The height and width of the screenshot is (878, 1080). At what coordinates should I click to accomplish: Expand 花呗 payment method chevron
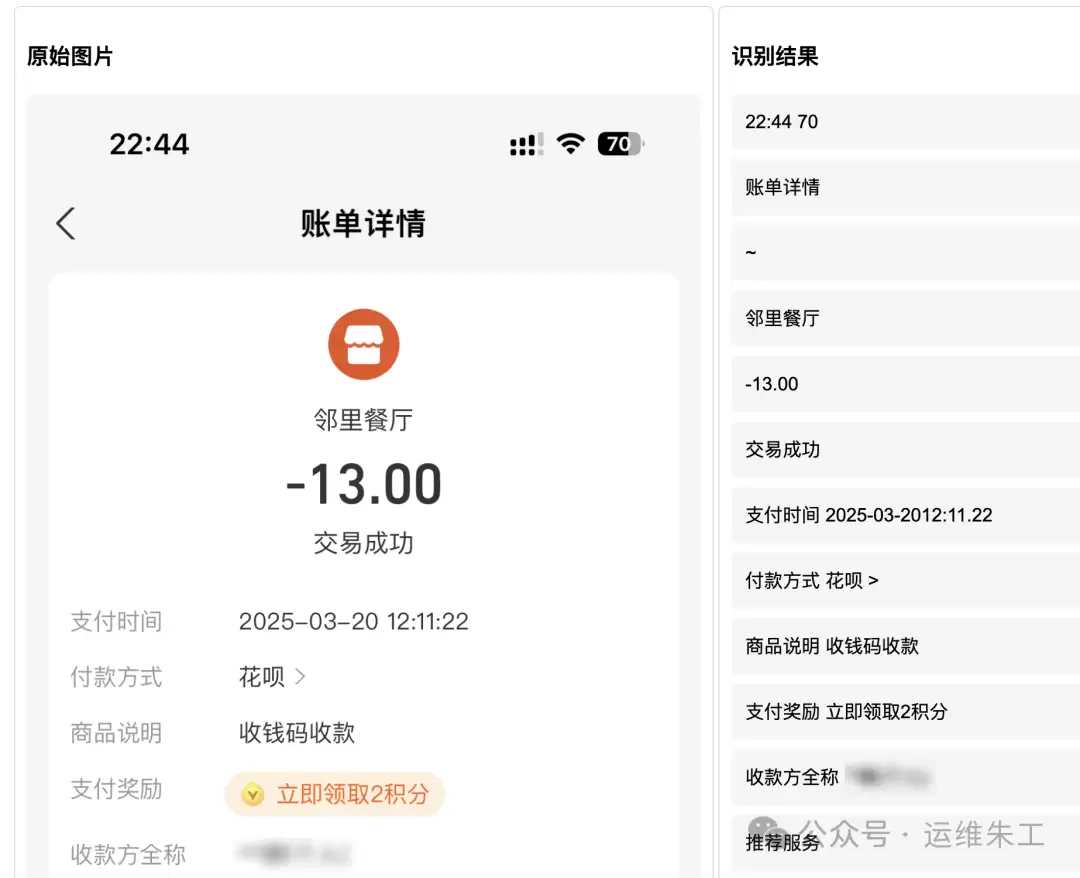click(x=300, y=677)
